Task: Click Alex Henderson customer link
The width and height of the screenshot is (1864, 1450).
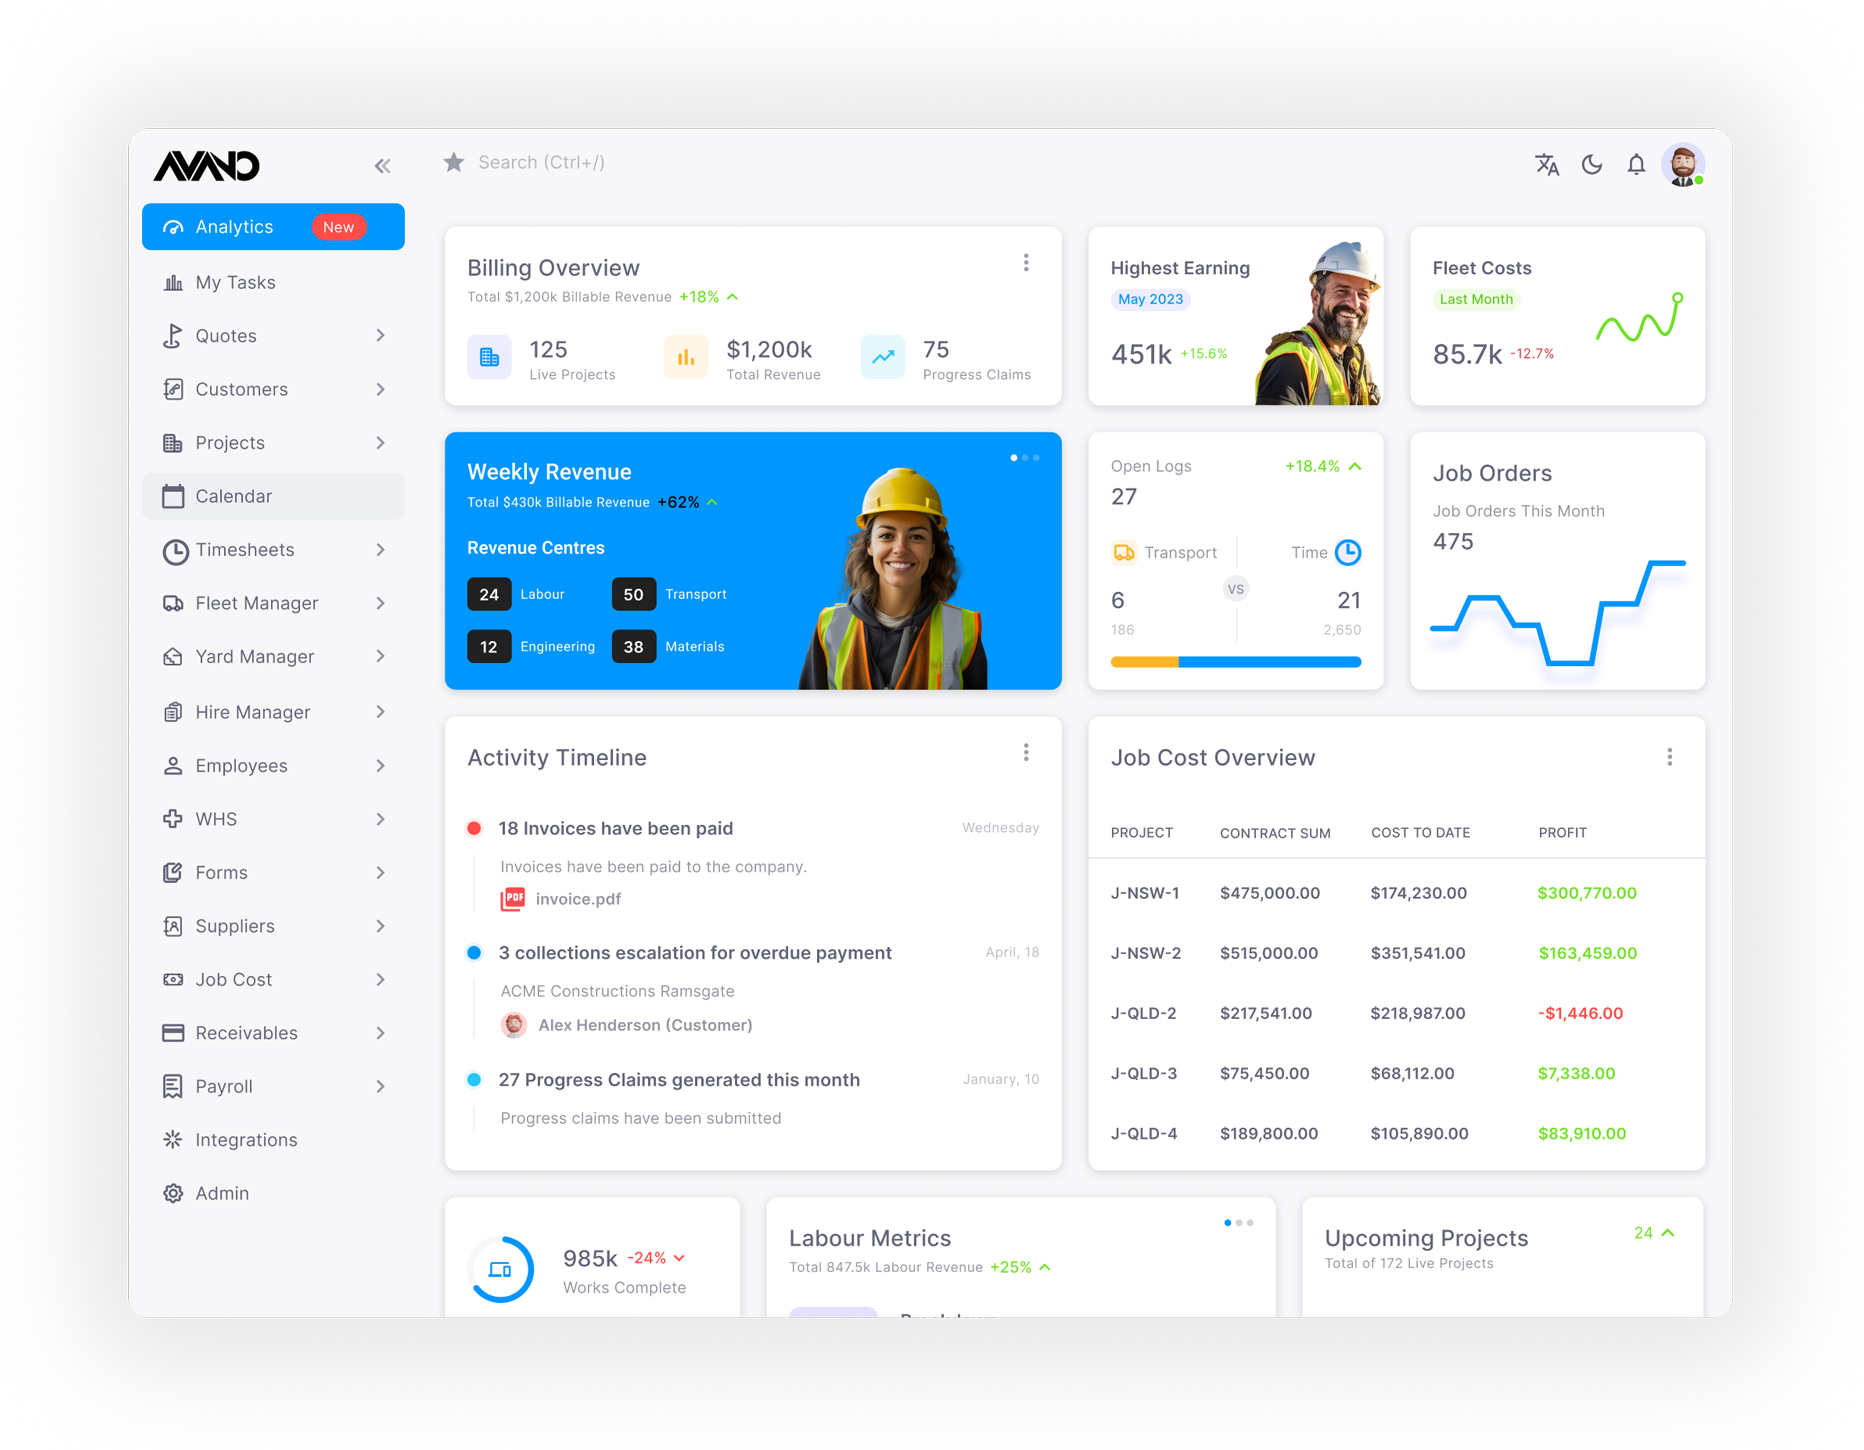Action: click(645, 1024)
